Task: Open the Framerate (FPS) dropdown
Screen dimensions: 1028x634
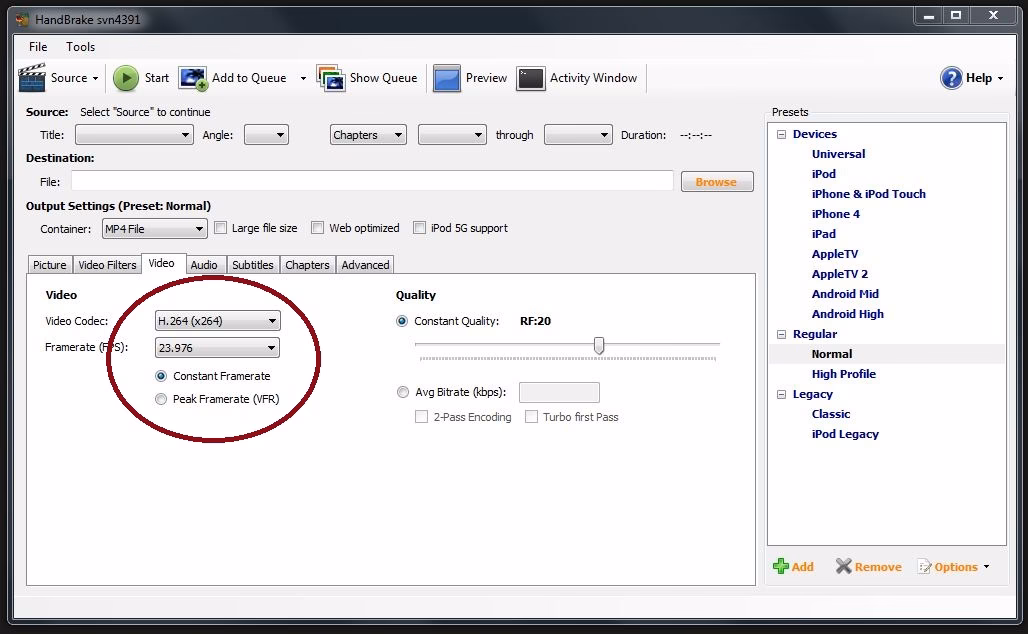Action: 217,347
